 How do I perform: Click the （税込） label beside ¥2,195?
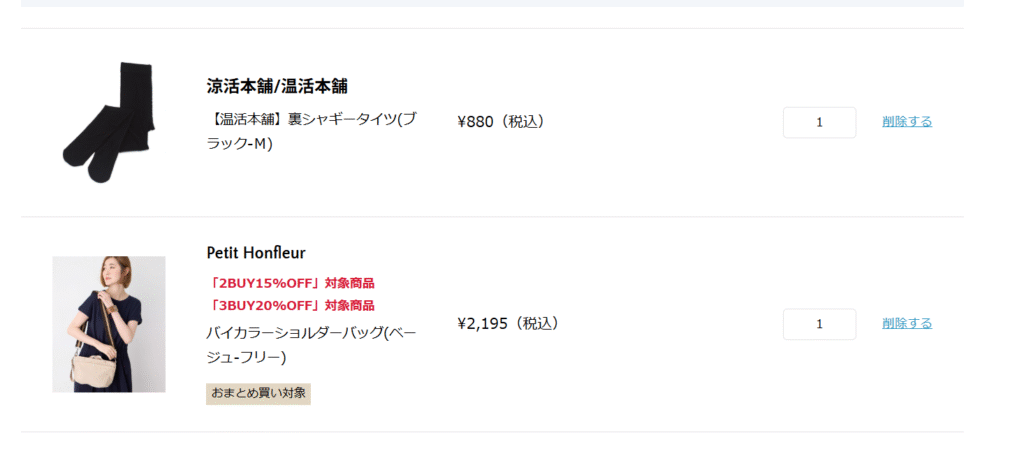pos(537,323)
